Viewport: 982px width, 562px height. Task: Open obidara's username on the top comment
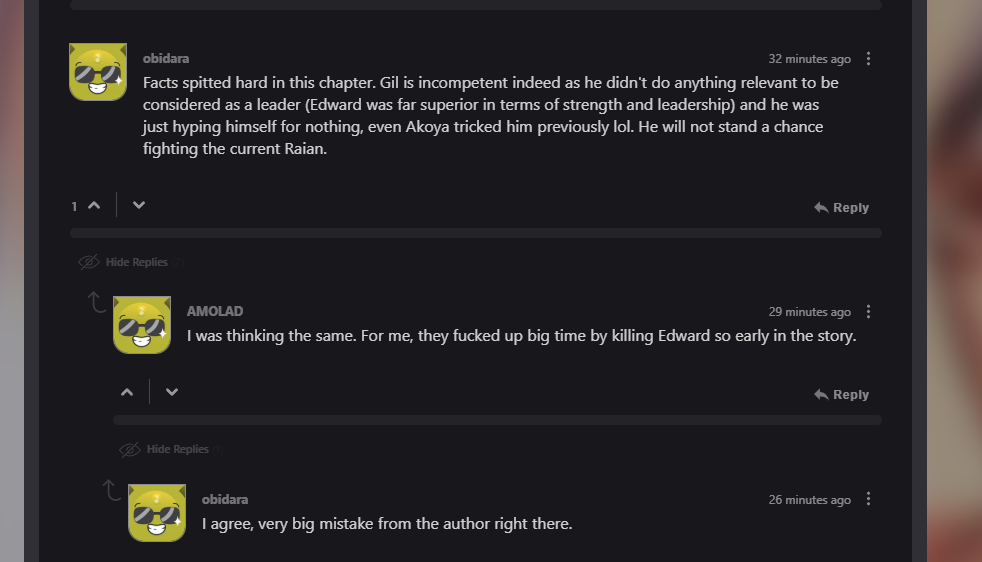(166, 58)
